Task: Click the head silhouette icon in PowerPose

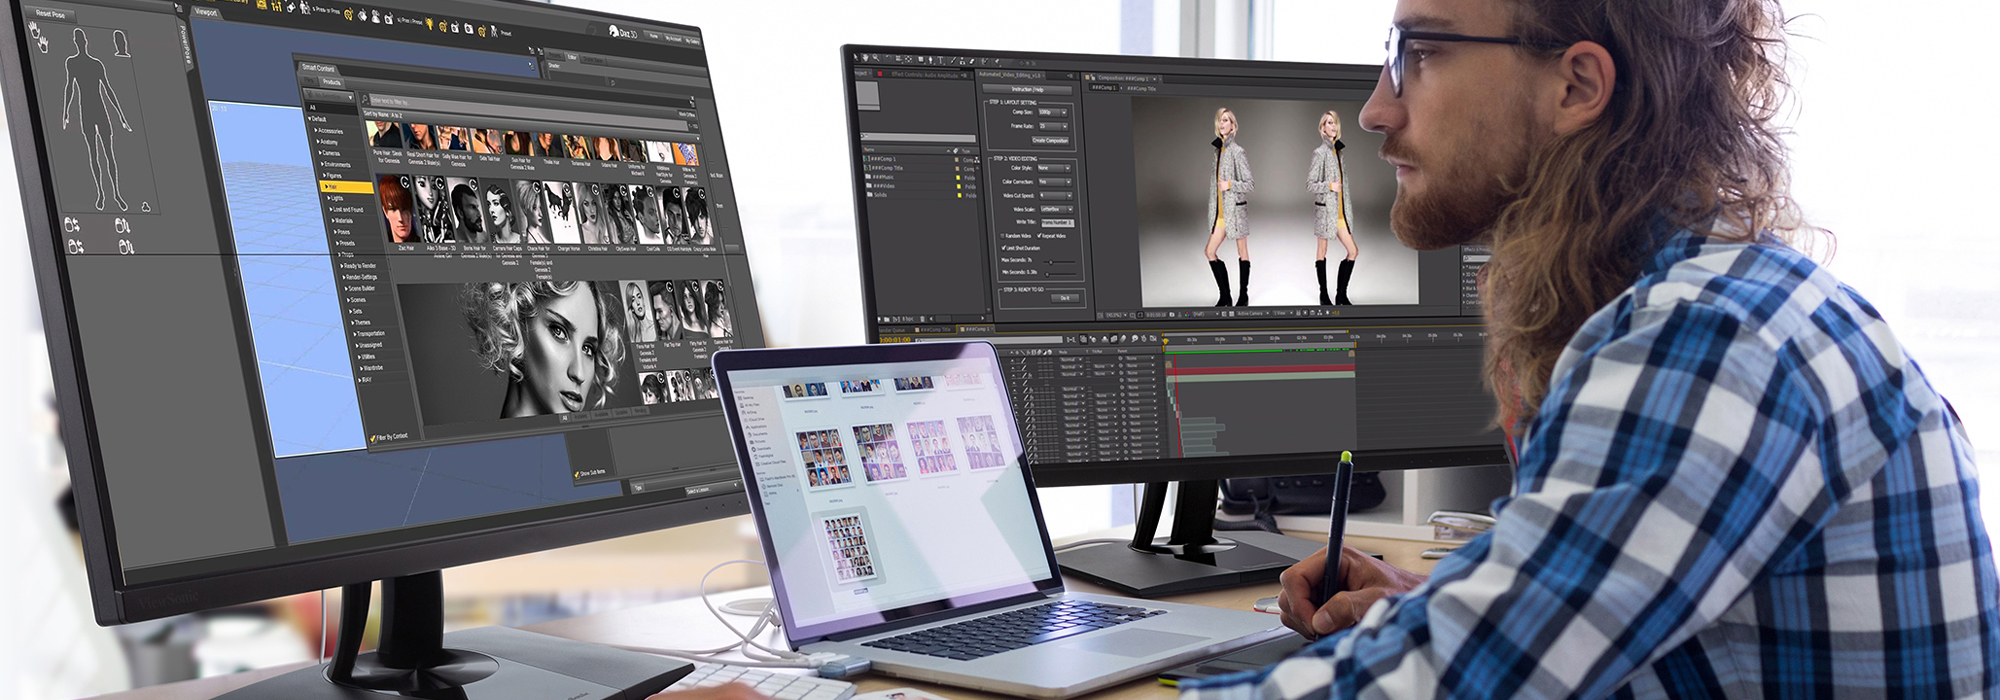Action: (x=122, y=44)
